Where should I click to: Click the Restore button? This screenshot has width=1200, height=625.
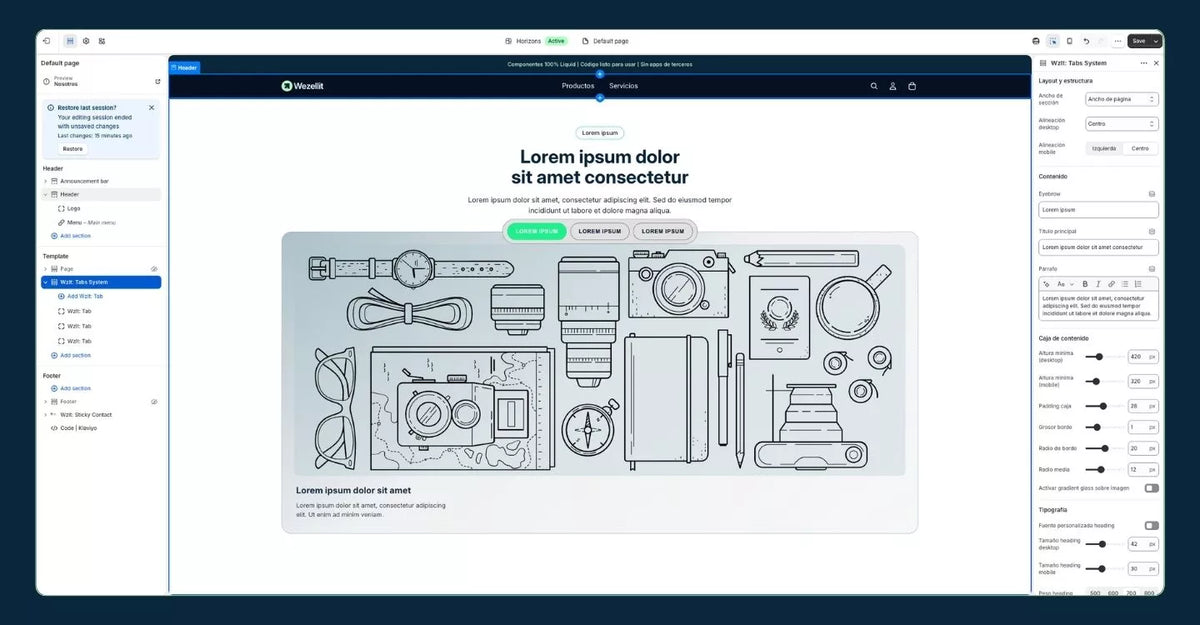click(73, 148)
